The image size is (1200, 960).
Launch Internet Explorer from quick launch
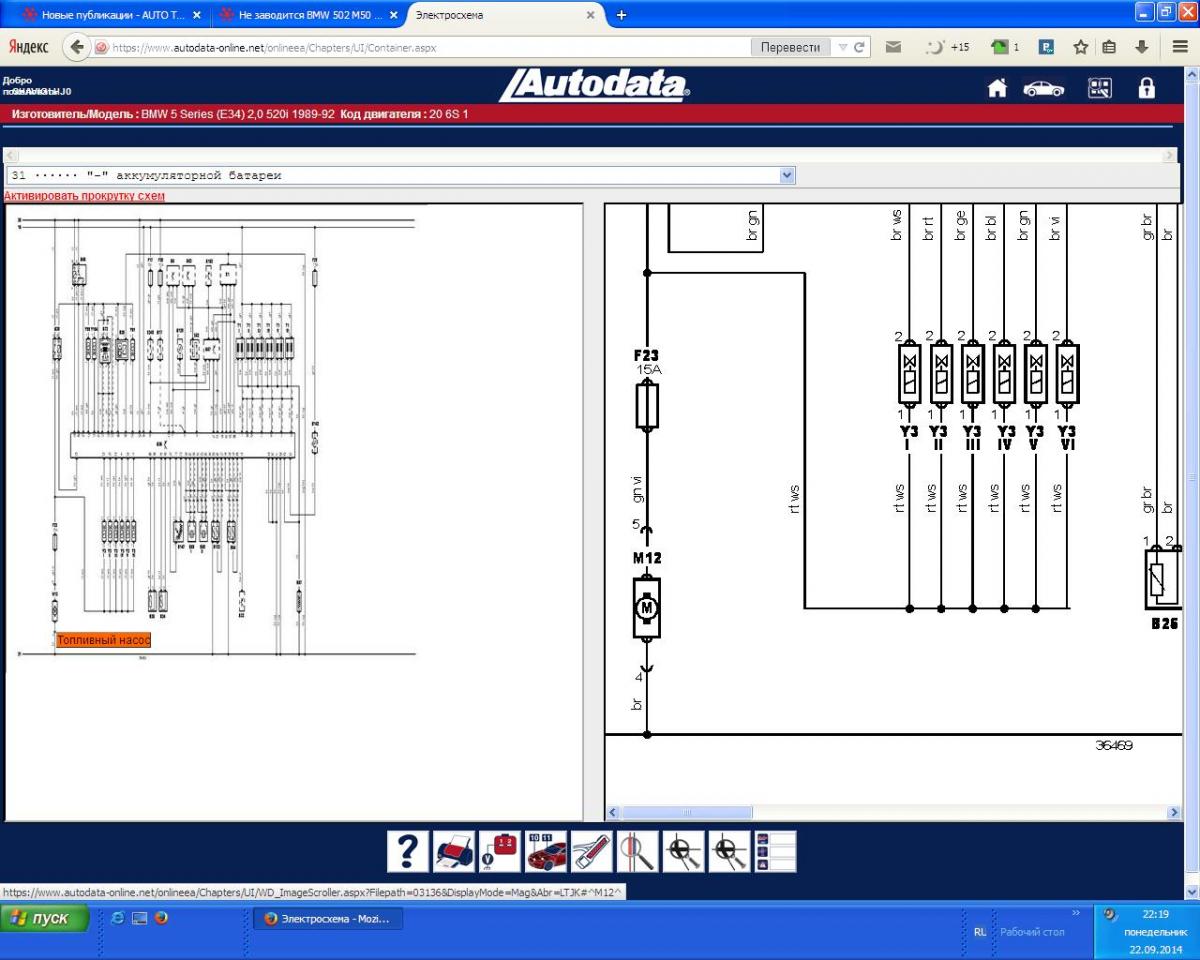coord(118,917)
